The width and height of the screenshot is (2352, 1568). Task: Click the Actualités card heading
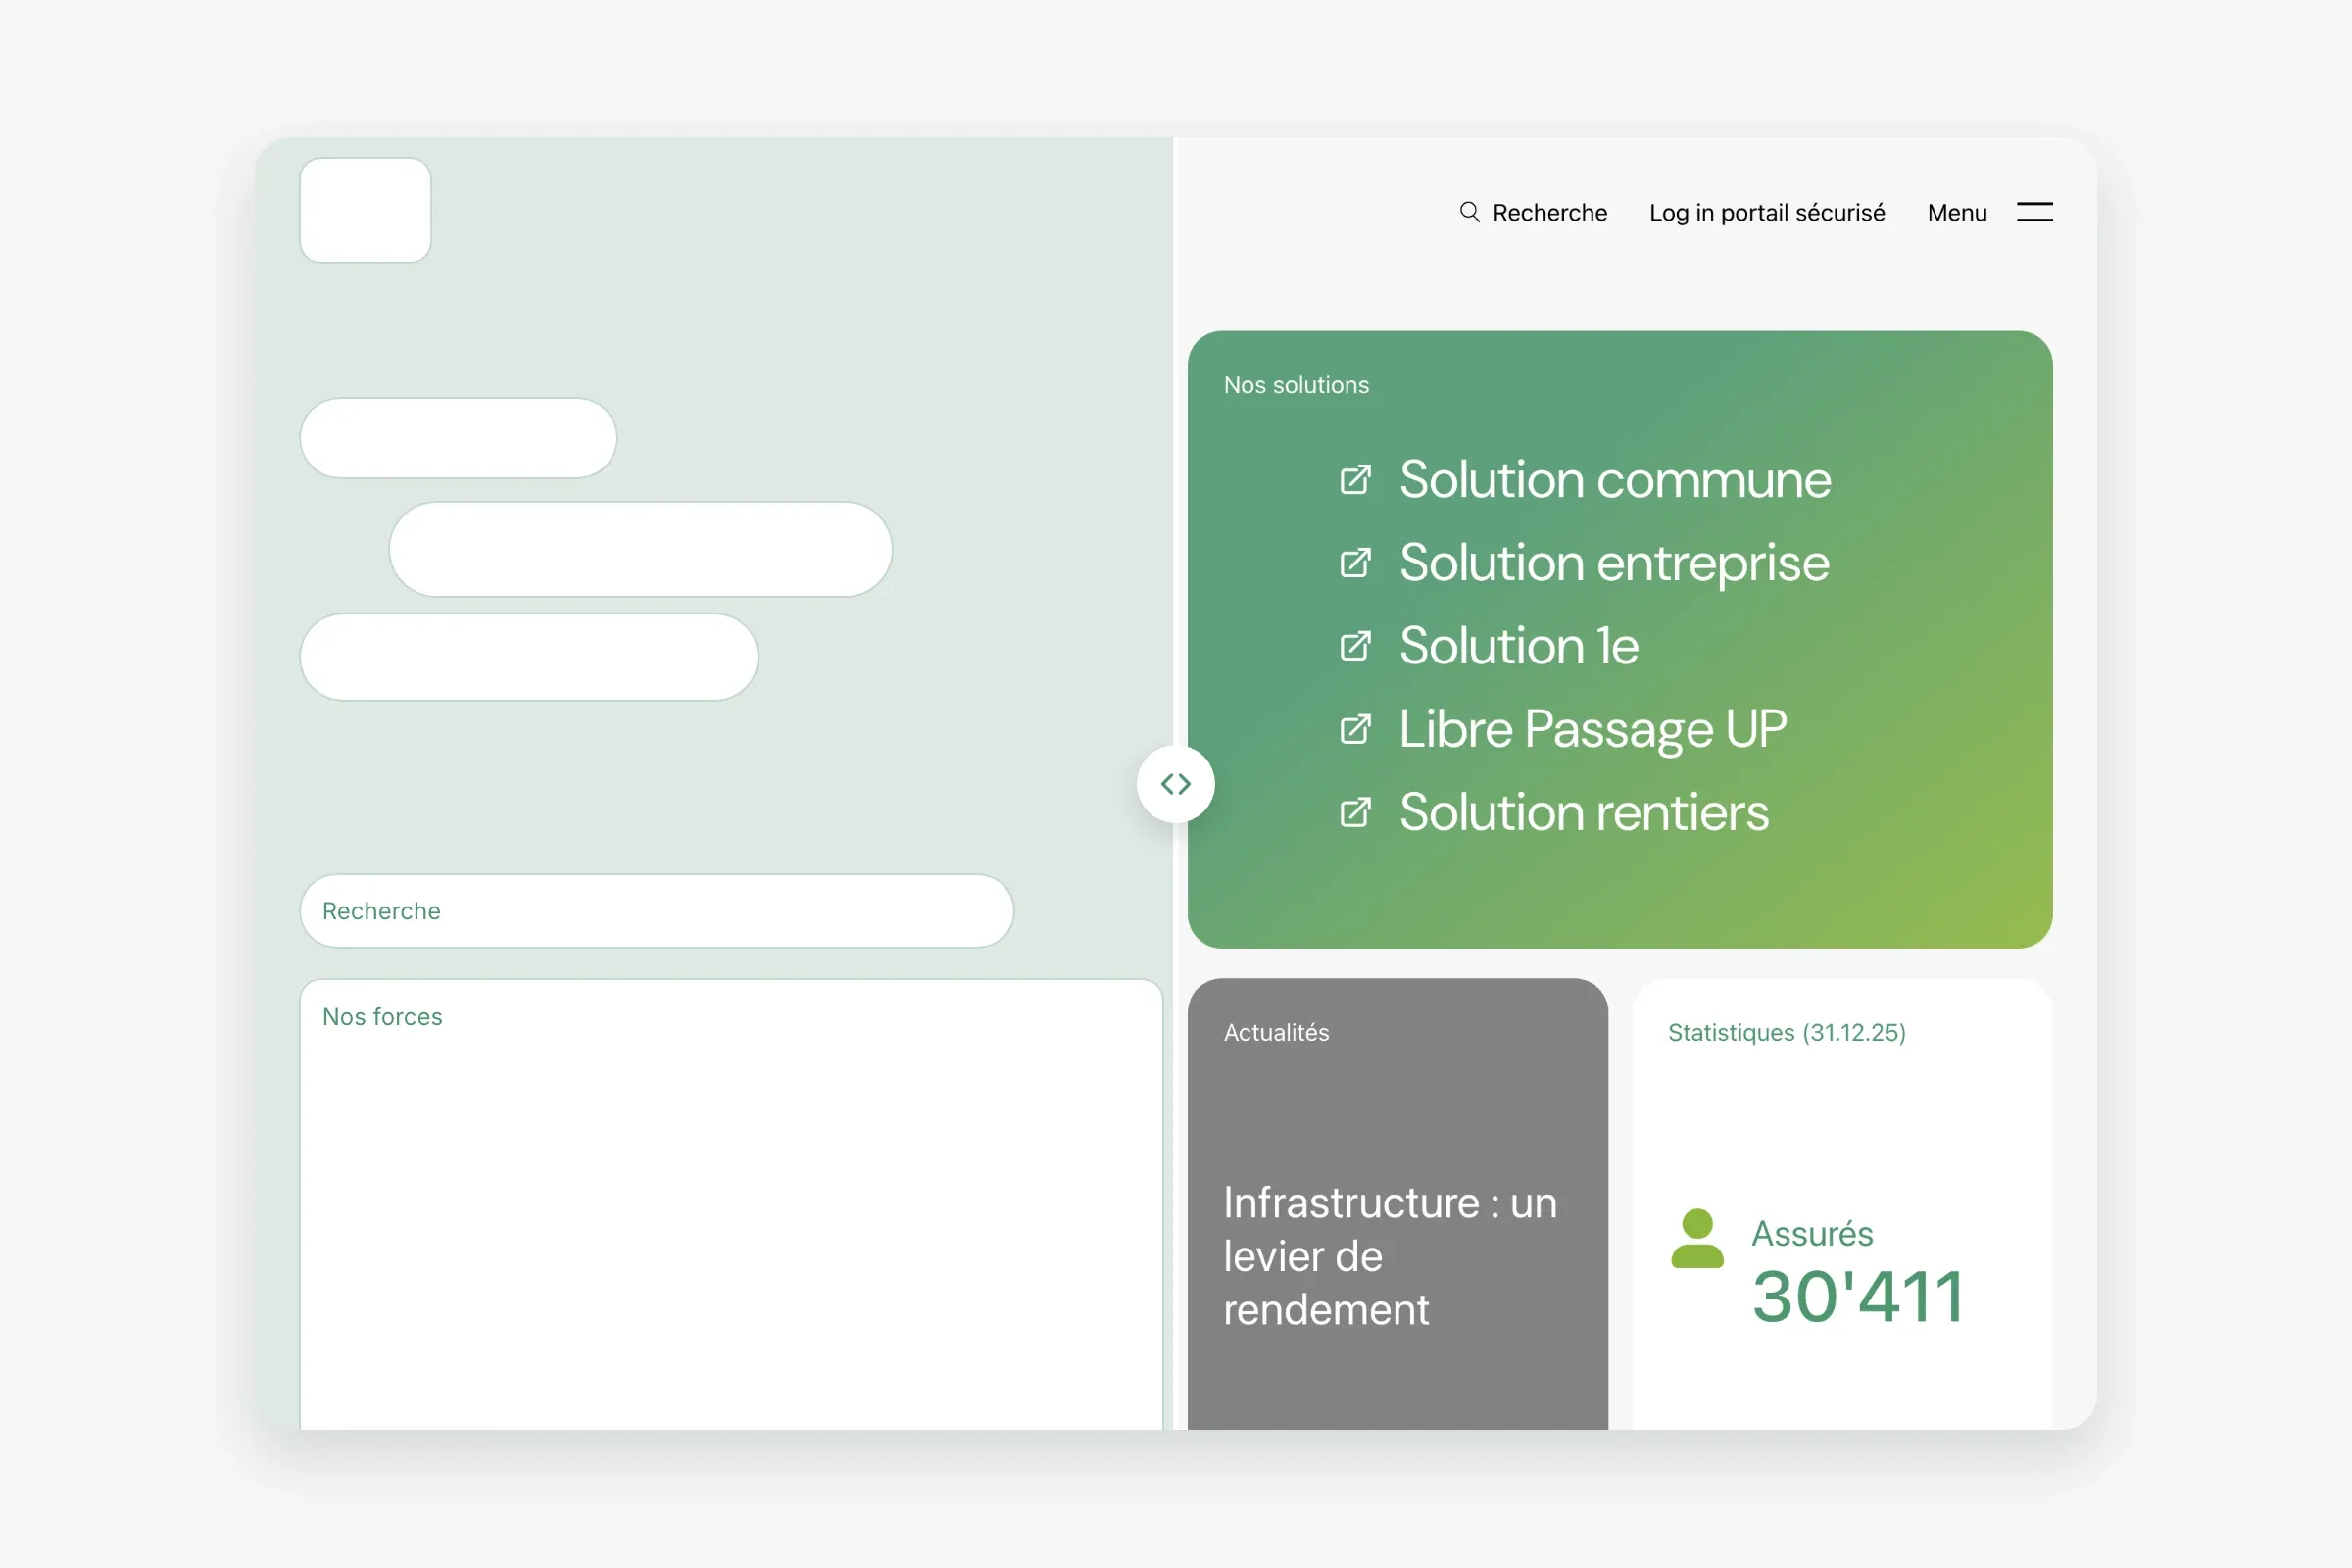(1276, 1033)
